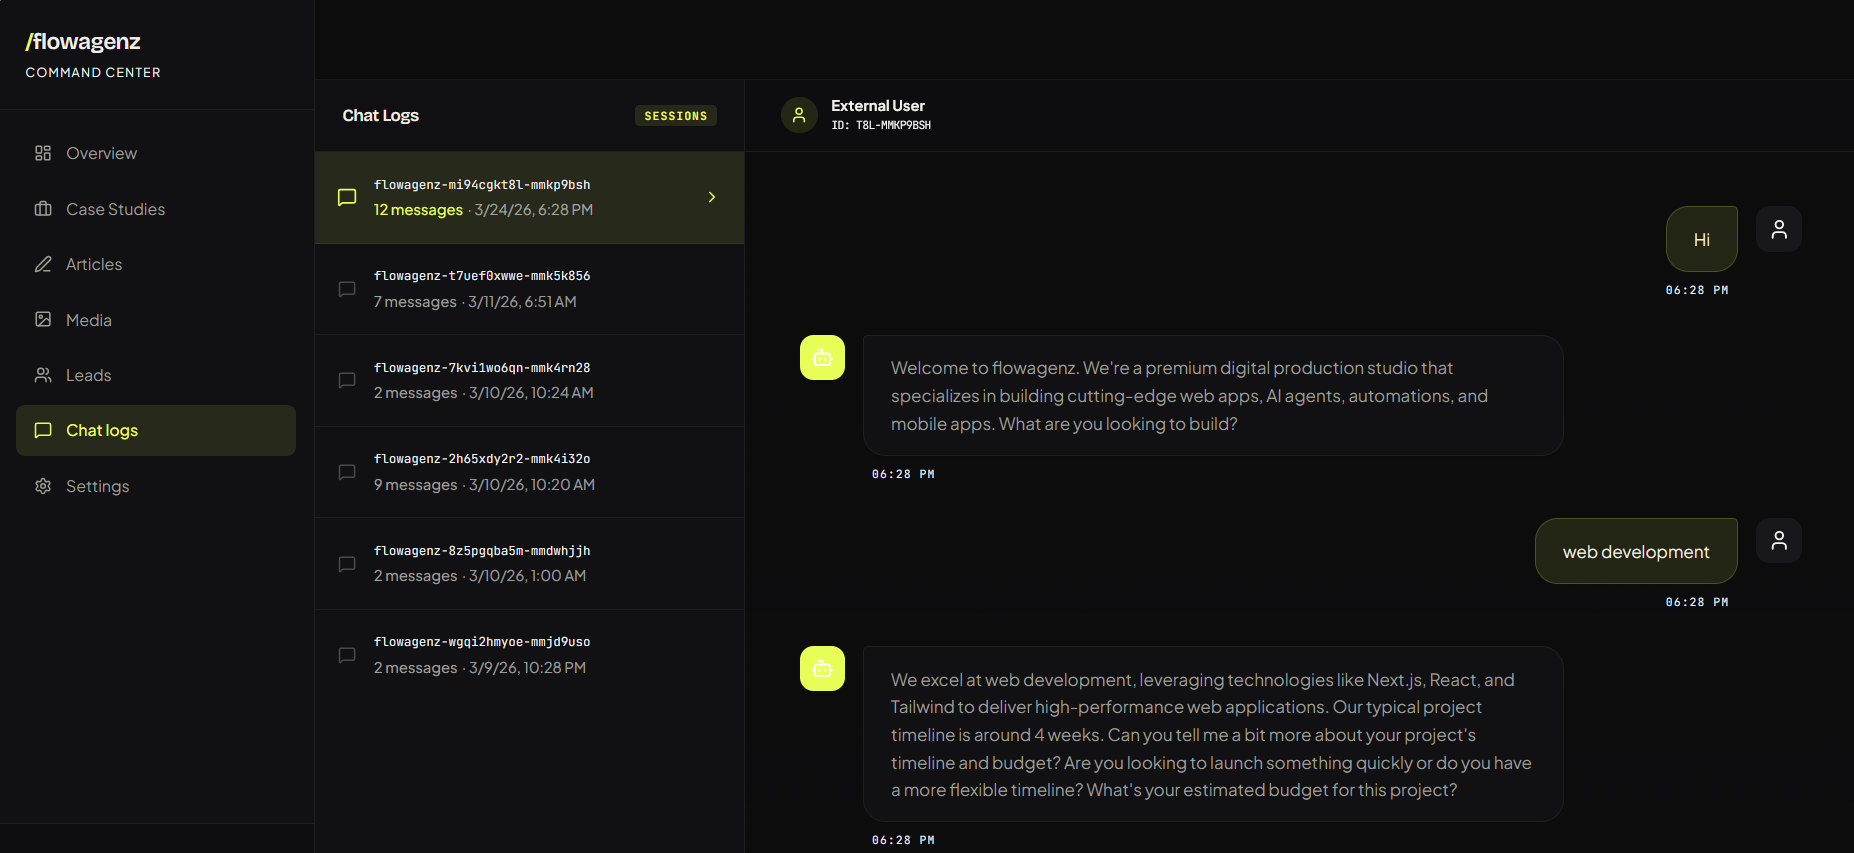
Task: Select the Media image icon
Action: pyautogui.click(x=43, y=320)
